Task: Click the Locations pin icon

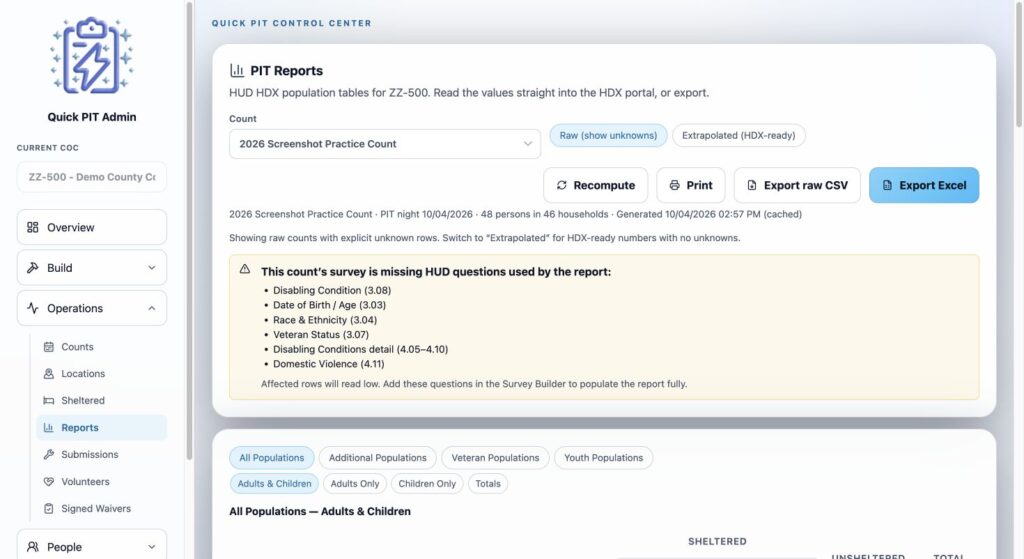Action: (x=48, y=374)
